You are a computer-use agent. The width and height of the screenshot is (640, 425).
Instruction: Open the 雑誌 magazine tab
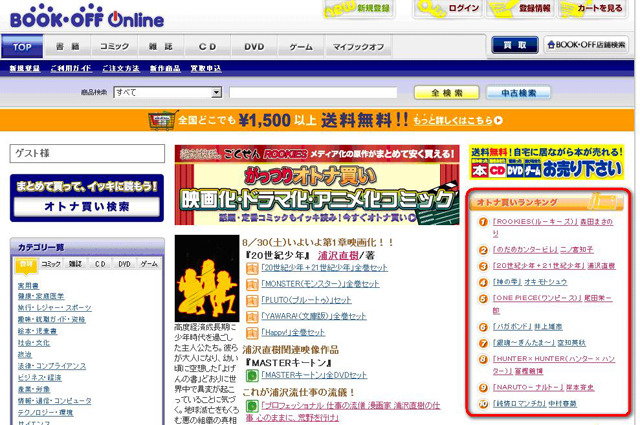coord(161,47)
